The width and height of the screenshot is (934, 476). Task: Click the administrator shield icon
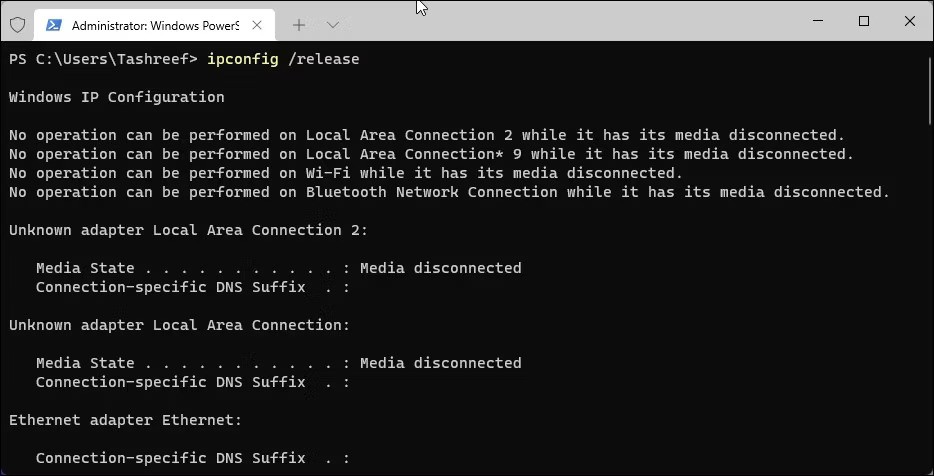[17, 25]
